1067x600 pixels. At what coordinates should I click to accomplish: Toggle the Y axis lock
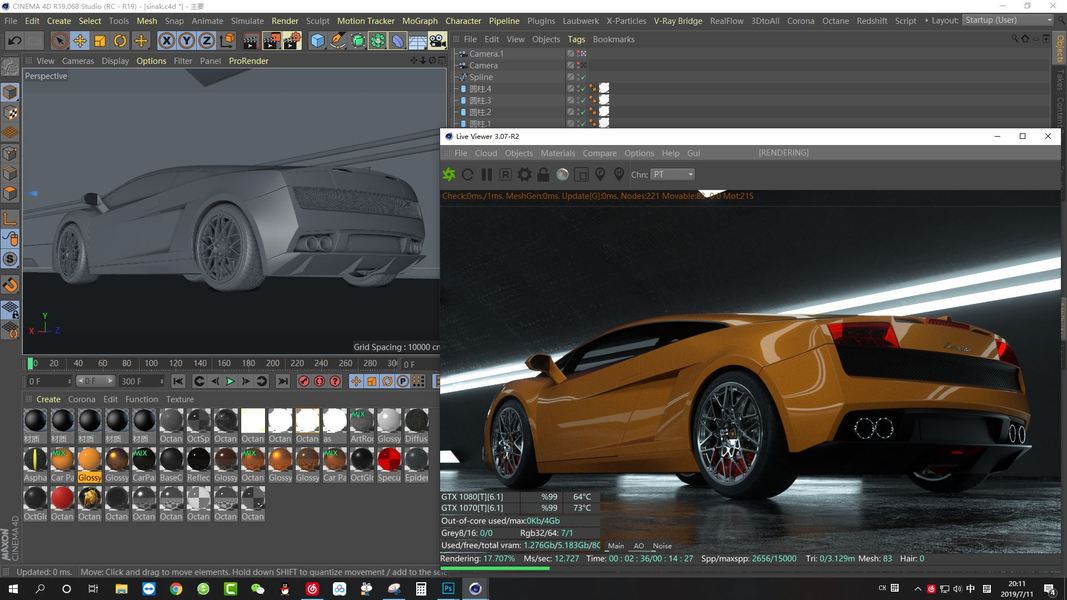tap(186, 41)
